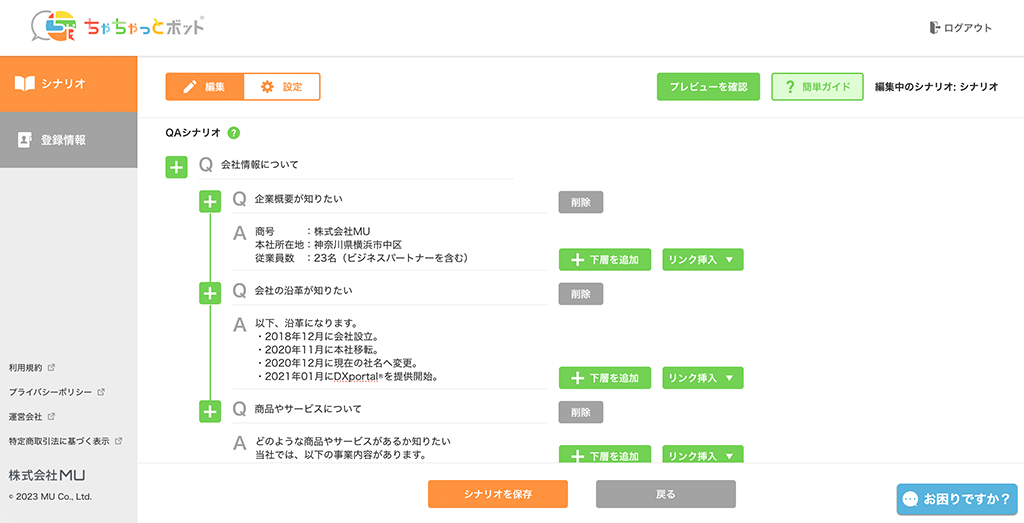This screenshot has width=1024, height=523.
Task: Switch to the 設定 tab
Action: pyautogui.click(x=281, y=87)
